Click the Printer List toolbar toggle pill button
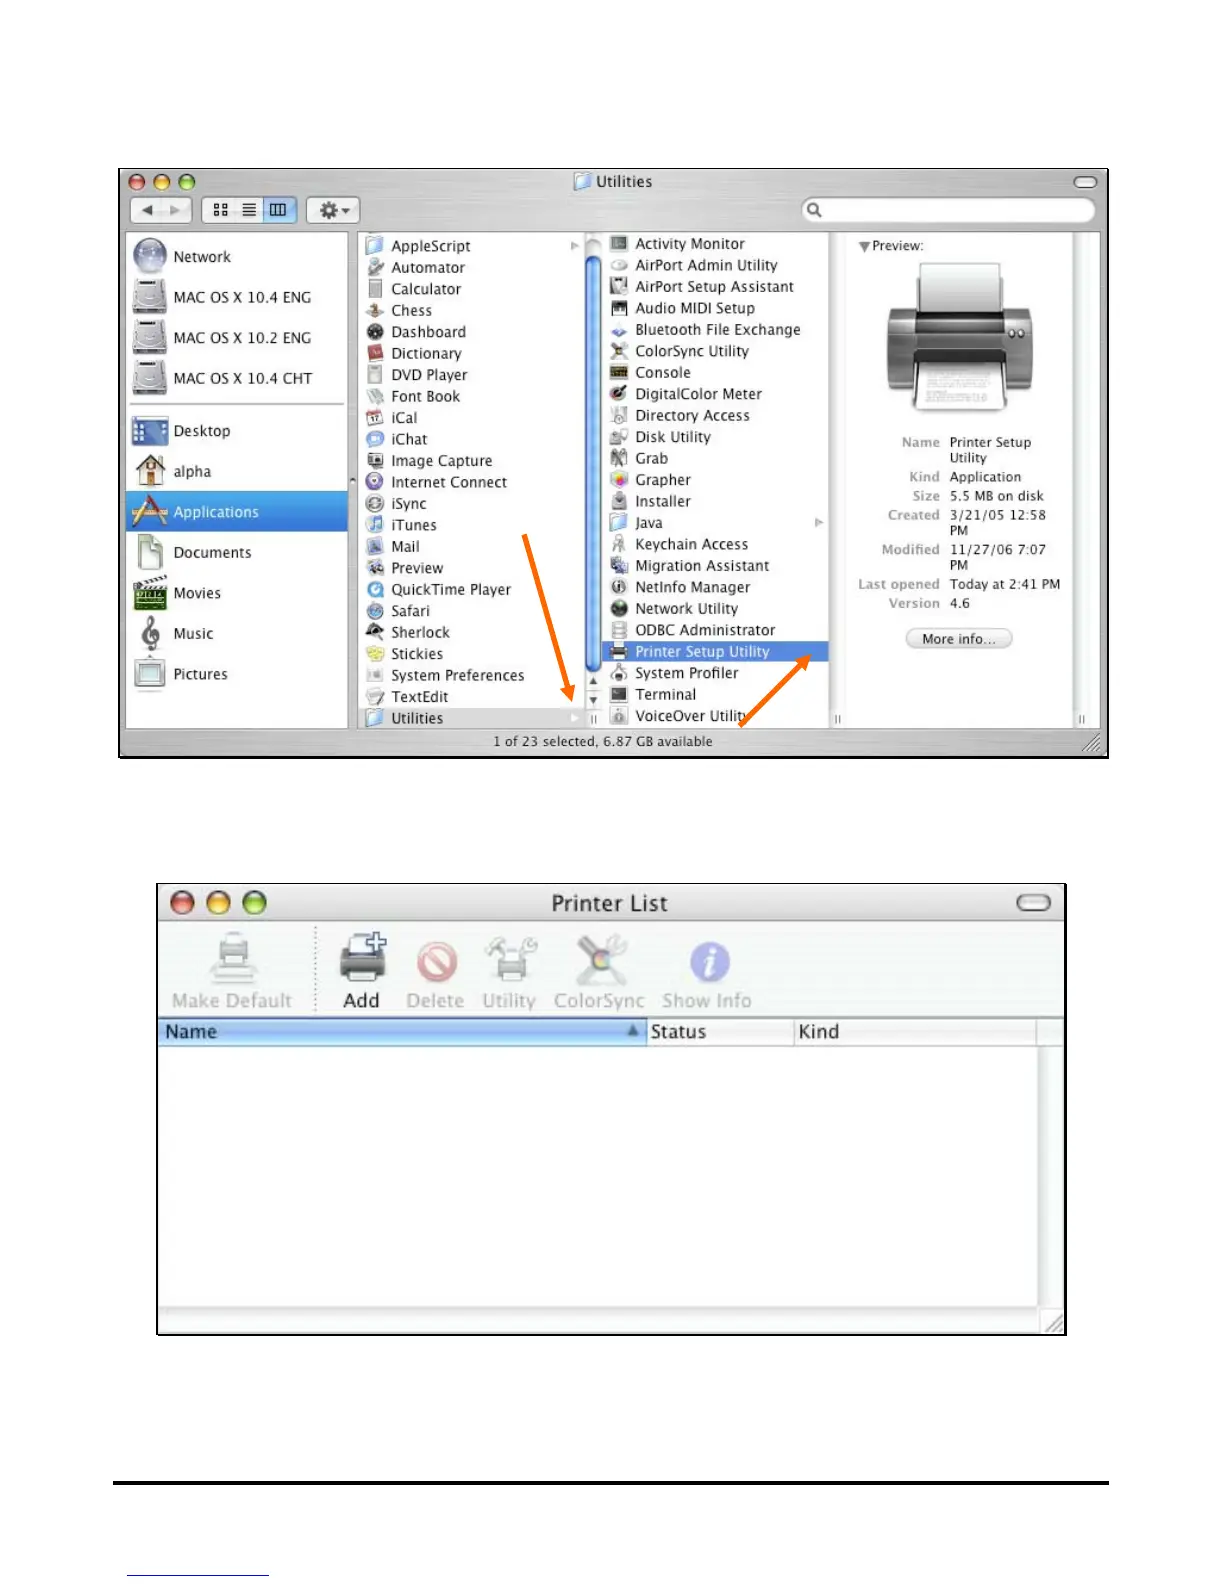 pos(1034,903)
